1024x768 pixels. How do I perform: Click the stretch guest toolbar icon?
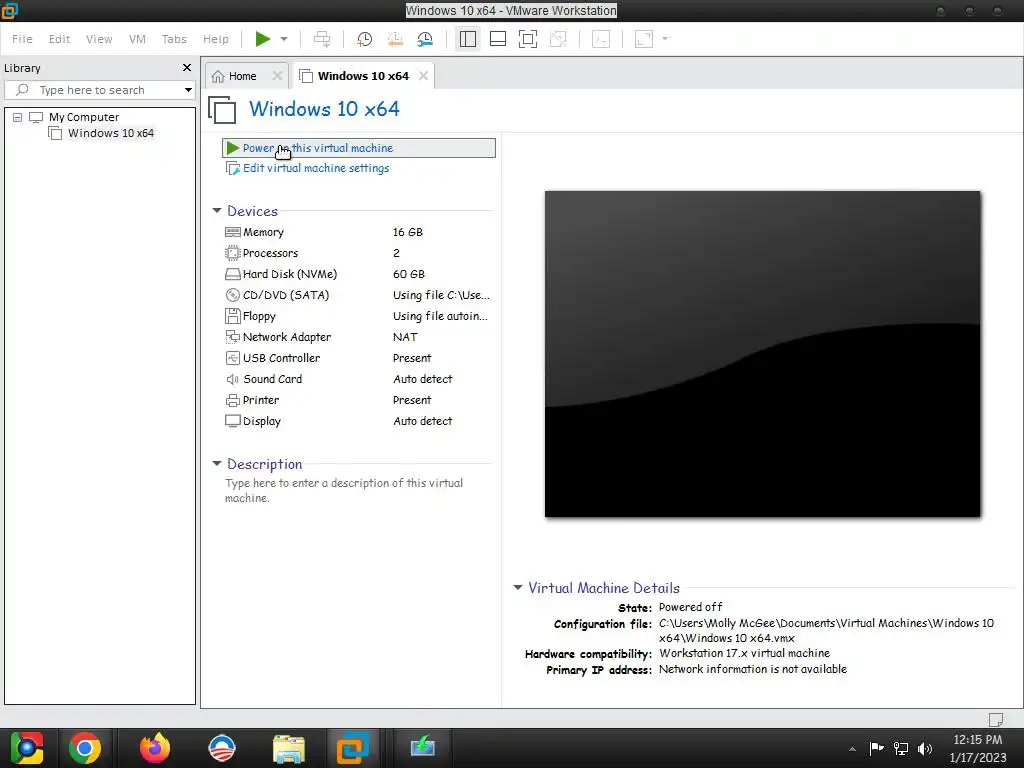(644, 39)
